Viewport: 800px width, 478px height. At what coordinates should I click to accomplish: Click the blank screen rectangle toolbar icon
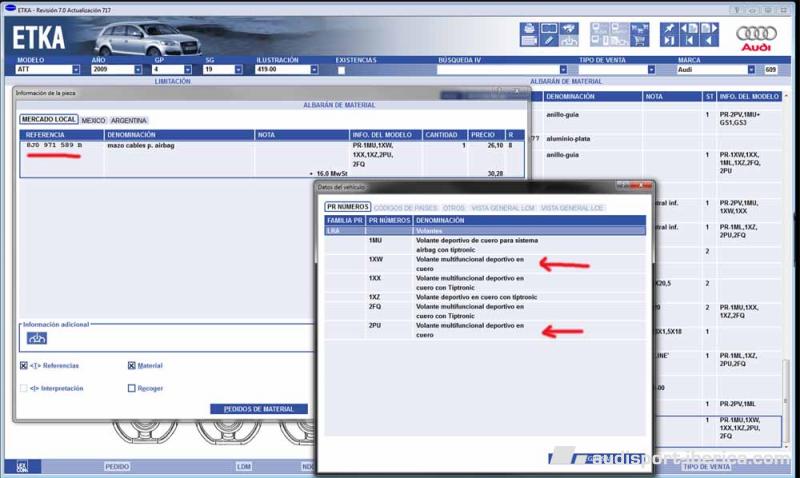549,29
